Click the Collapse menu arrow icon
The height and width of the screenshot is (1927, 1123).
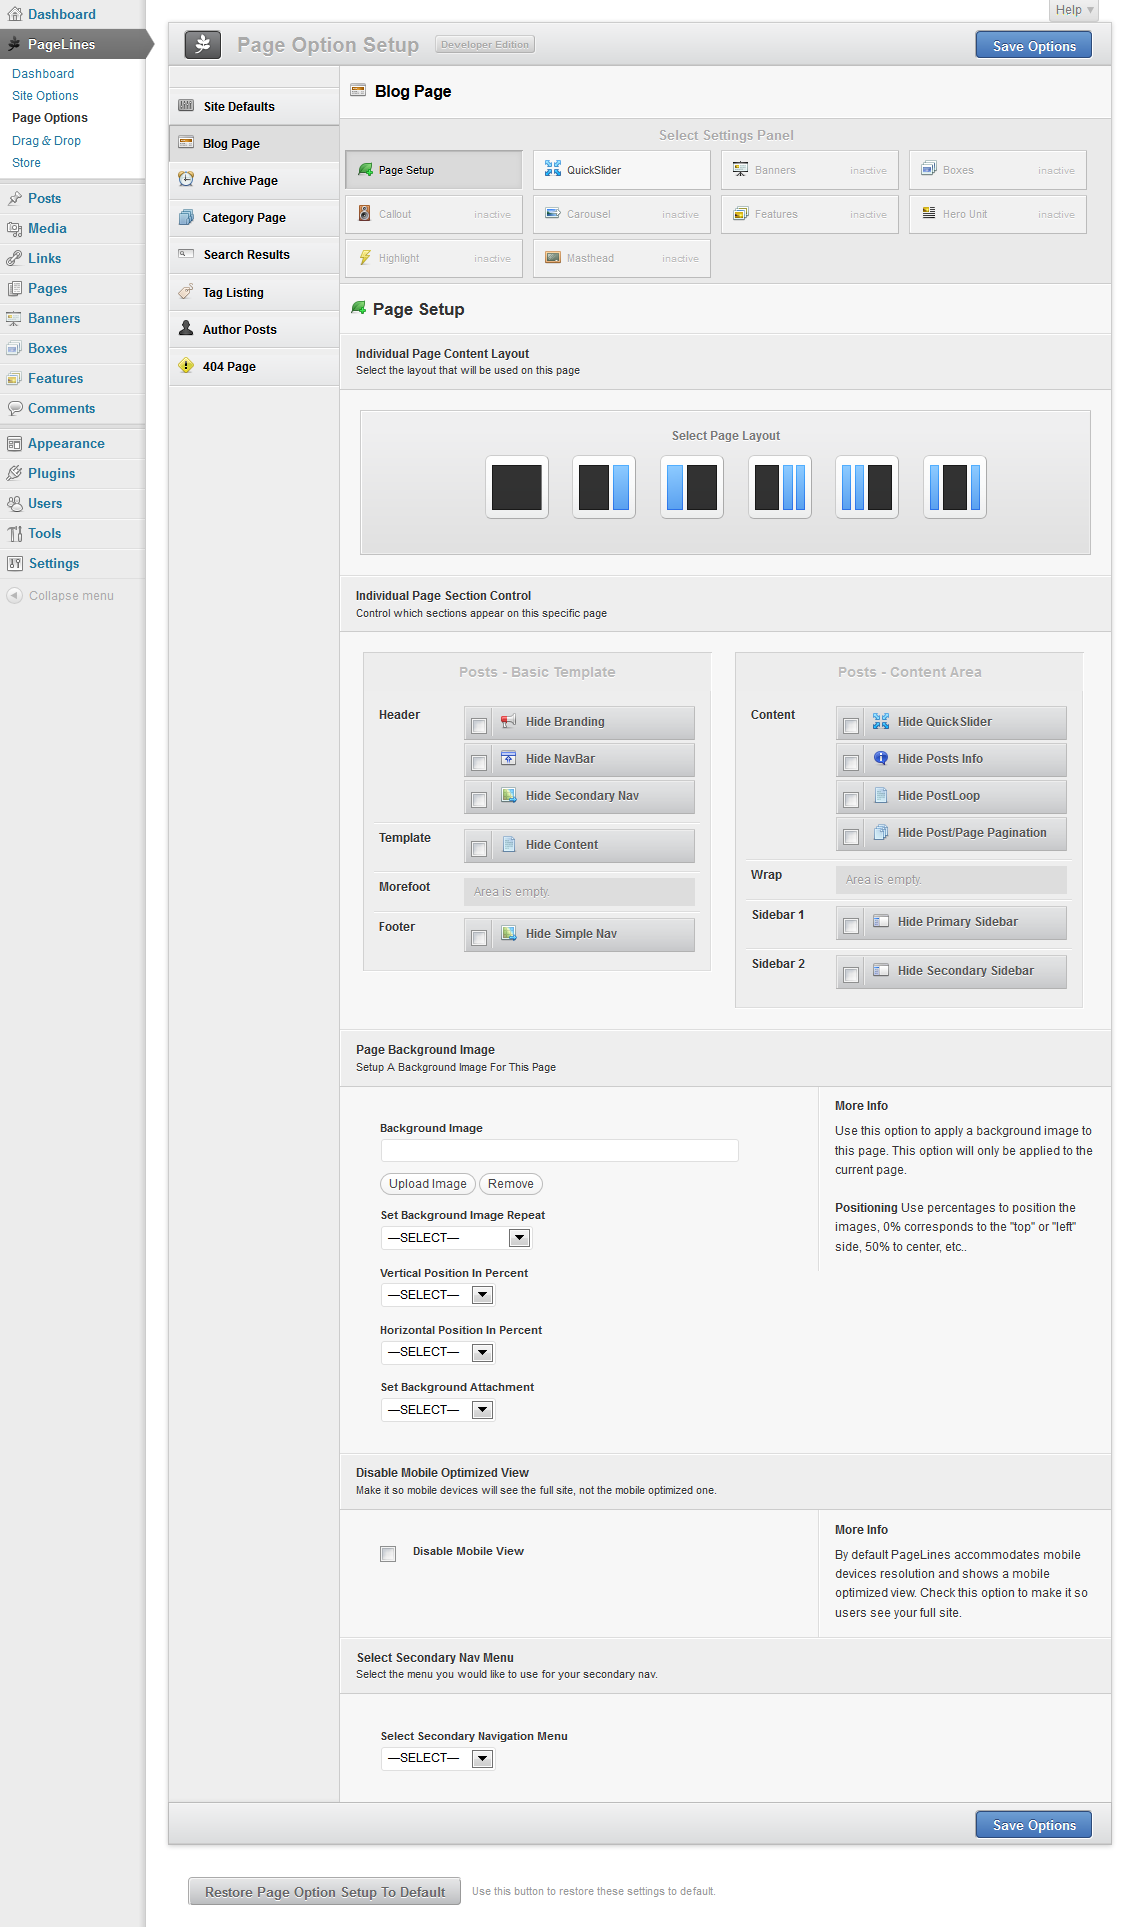pos(14,595)
